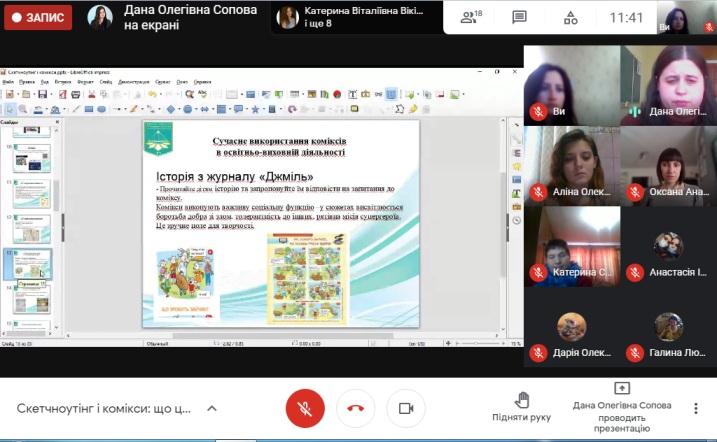Click the Insert Text Box icon
Image resolution: width=717 pixels, height=442 pixels.
click(x=353, y=94)
